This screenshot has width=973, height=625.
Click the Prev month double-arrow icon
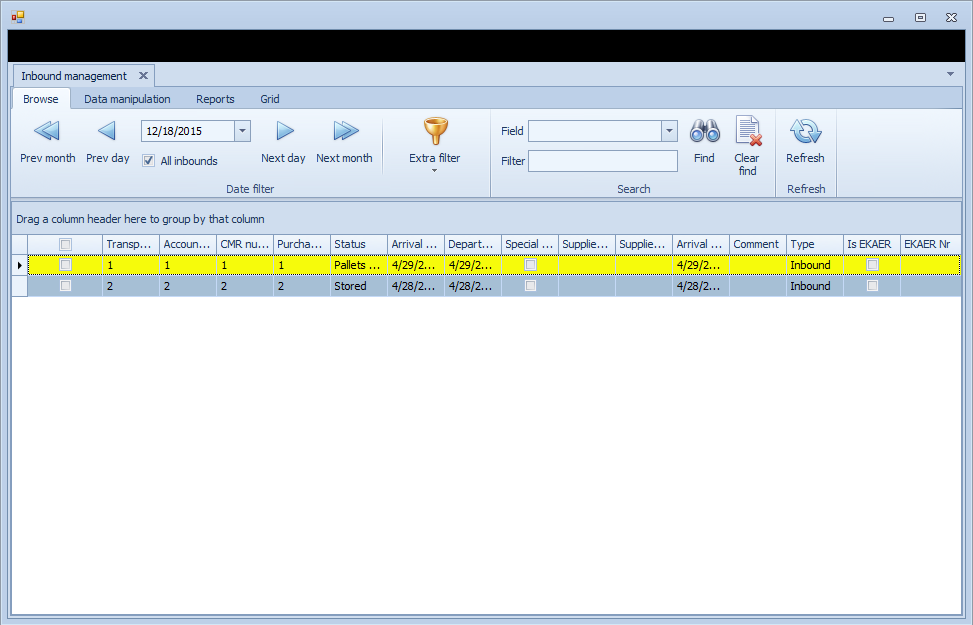(x=47, y=131)
